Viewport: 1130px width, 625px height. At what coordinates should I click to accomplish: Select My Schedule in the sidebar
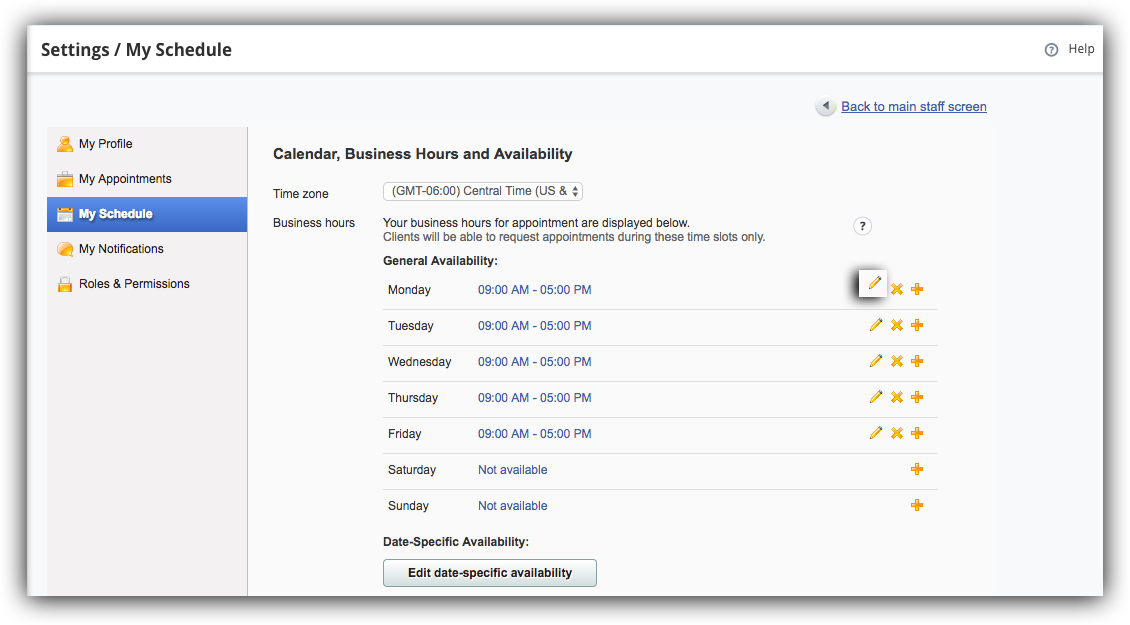tap(147, 214)
